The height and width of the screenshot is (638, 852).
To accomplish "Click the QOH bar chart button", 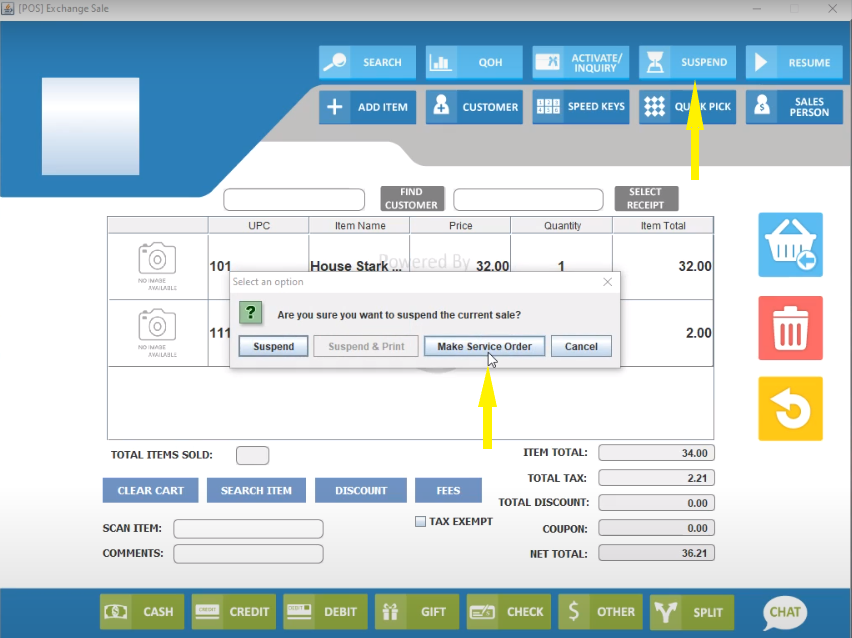I will coord(474,62).
